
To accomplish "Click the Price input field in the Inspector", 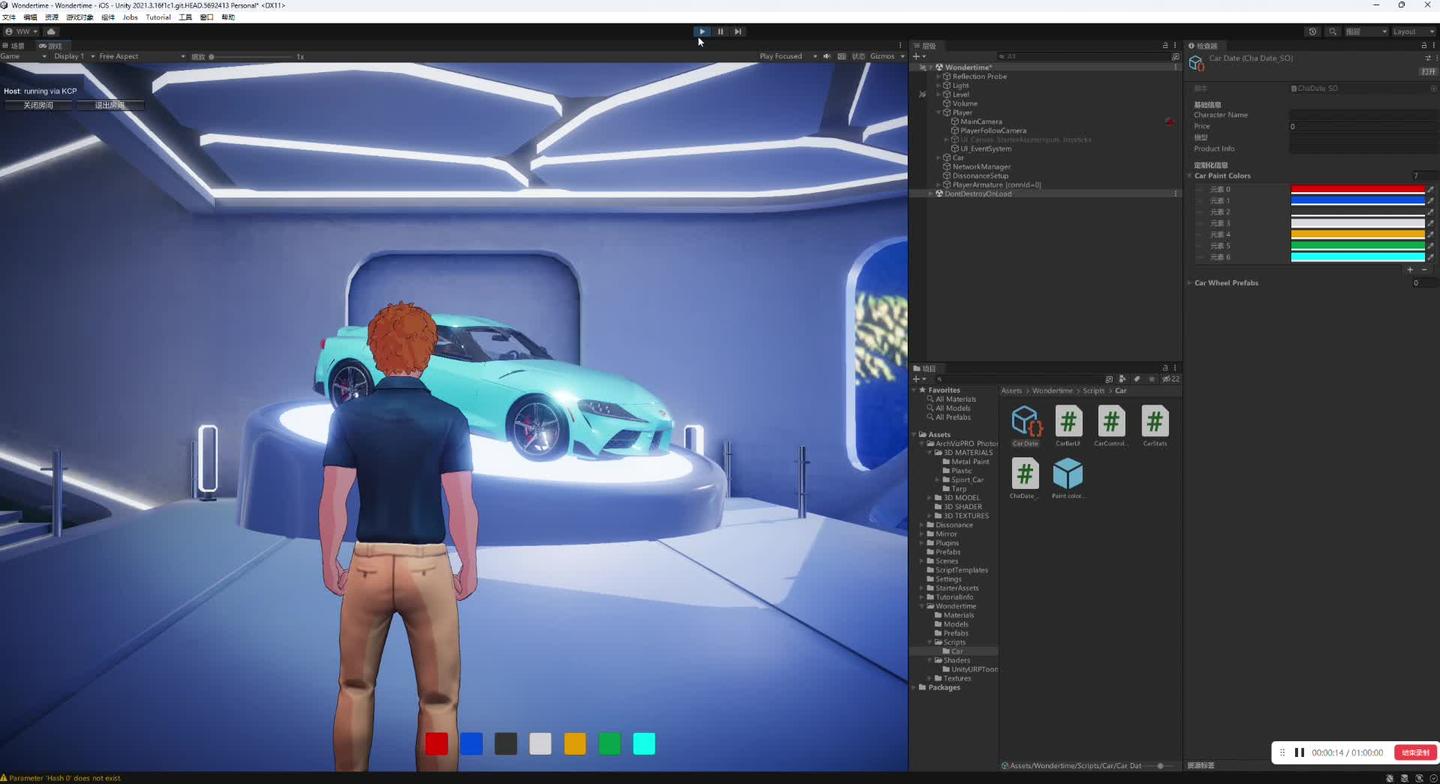I will click(1360, 126).
